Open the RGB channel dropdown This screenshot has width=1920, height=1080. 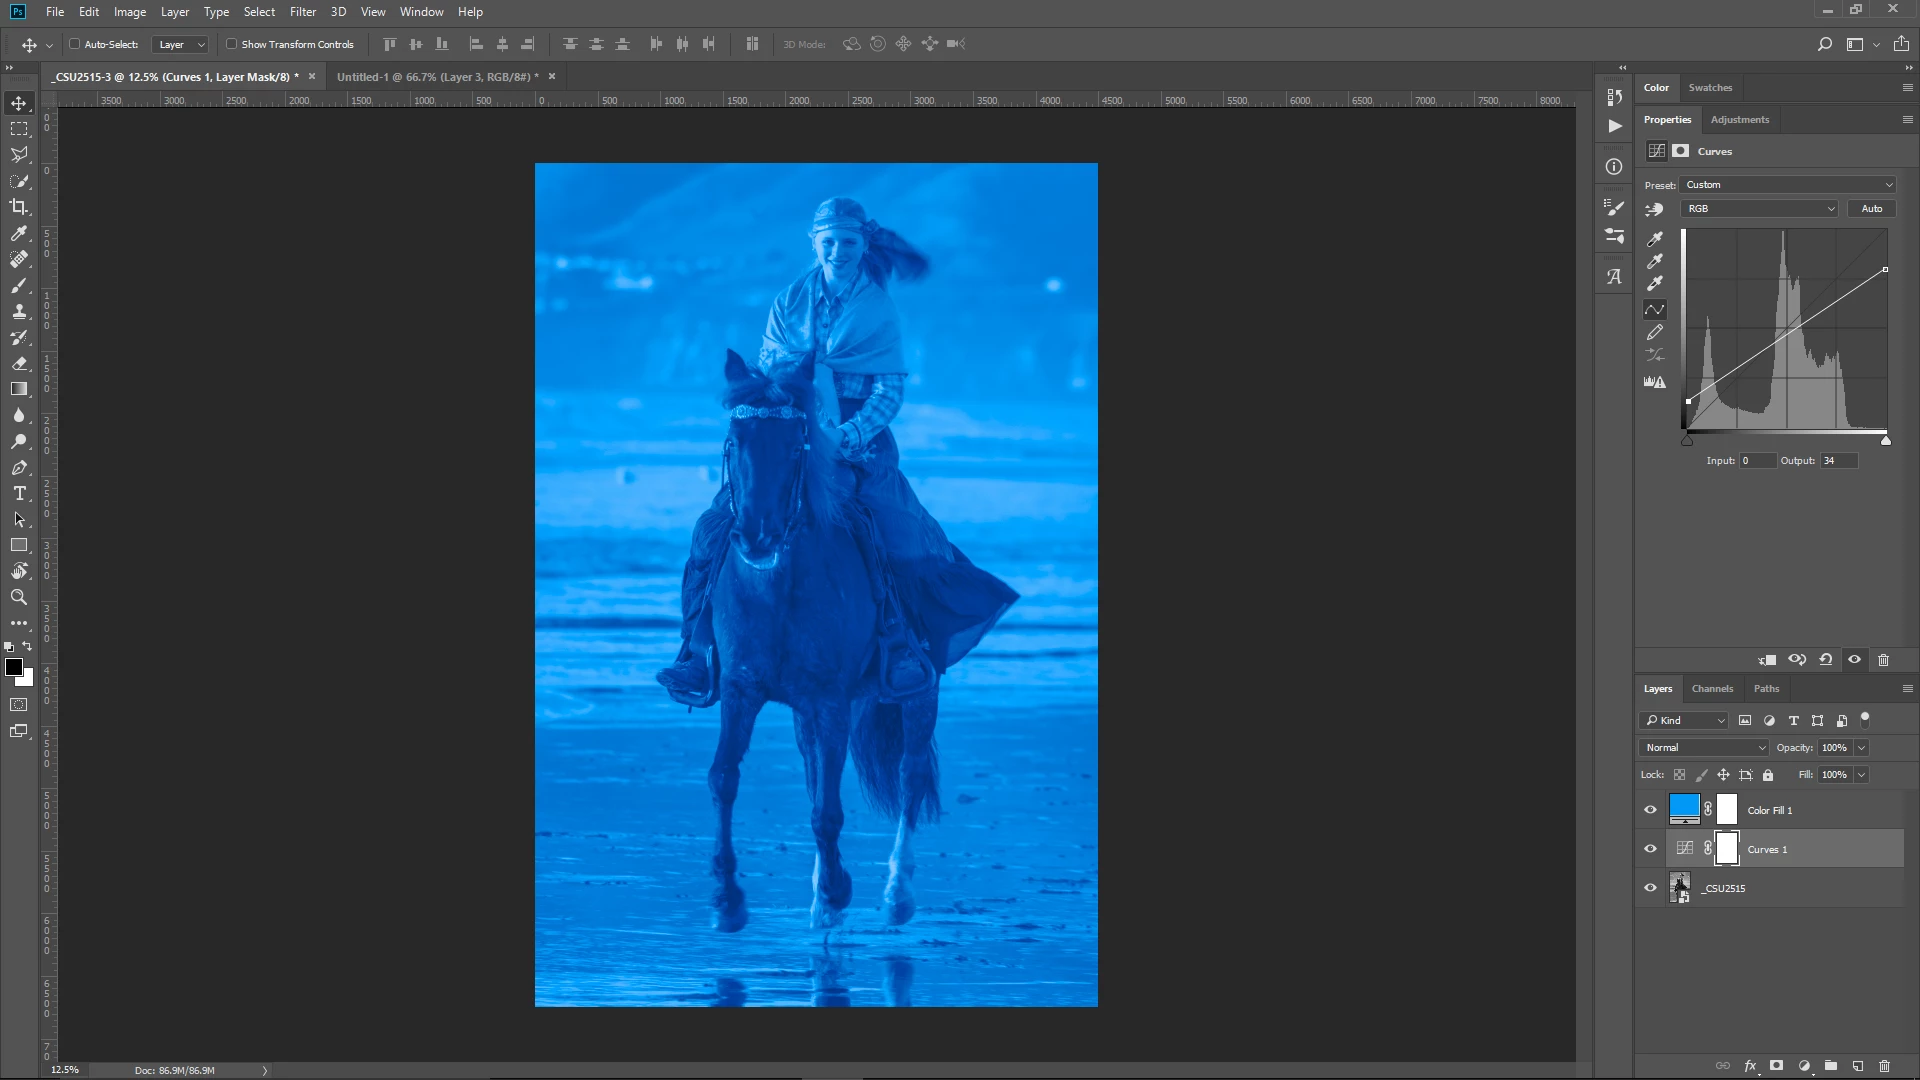click(x=1760, y=209)
